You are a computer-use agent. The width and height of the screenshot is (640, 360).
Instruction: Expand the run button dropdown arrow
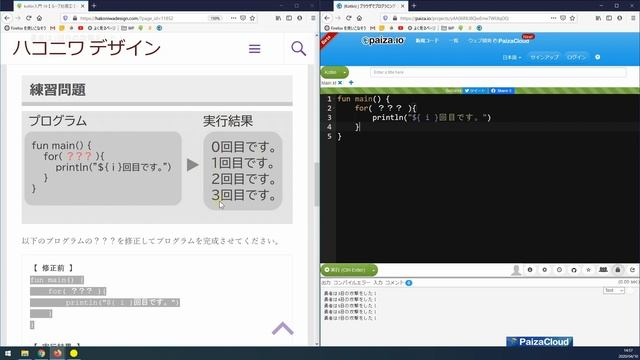pyautogui.click(x=373, y=270)
